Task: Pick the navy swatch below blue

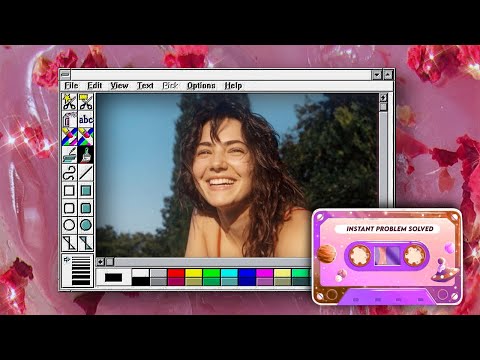Action: click(x=247, y=282)
